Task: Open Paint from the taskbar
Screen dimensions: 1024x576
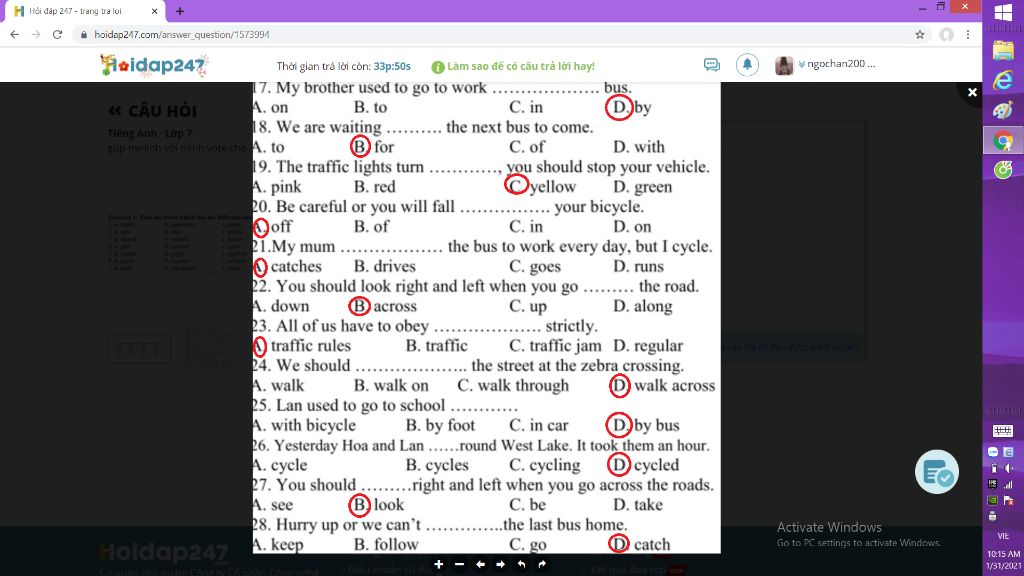Action: 1003,110
